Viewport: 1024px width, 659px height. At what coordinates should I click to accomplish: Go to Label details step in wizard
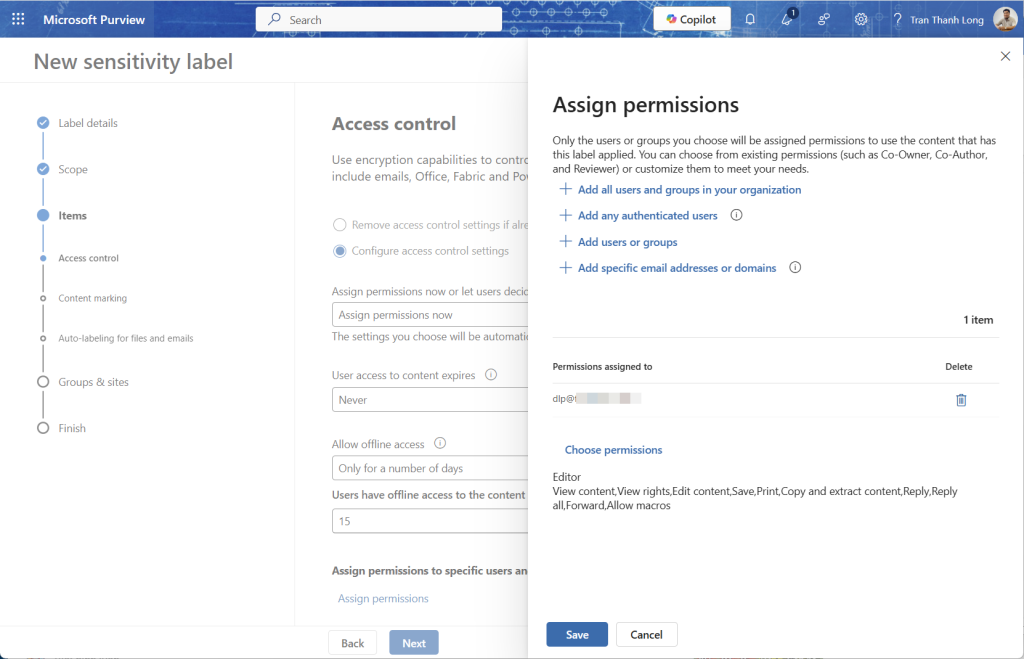[87, 123]
